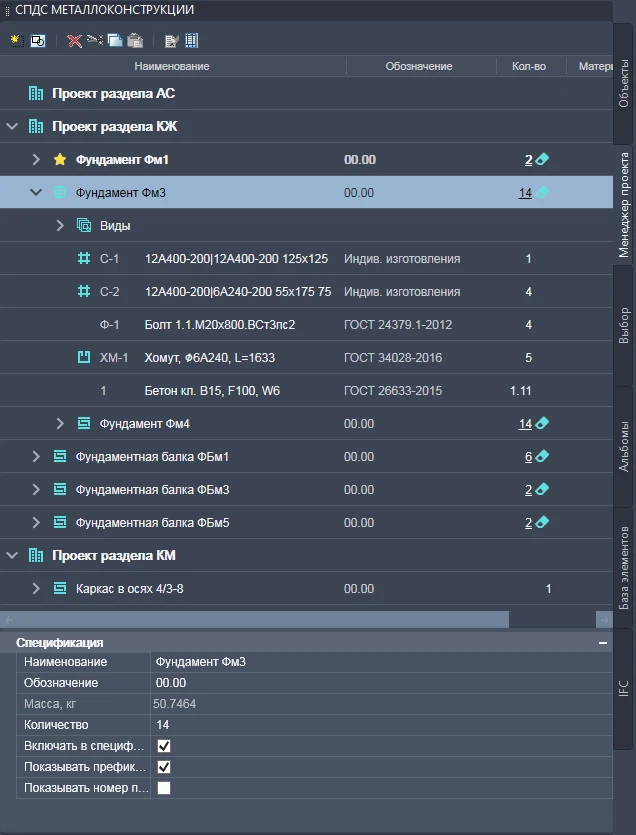Click the paste clipboard toolbar icon

click(135, 41)
